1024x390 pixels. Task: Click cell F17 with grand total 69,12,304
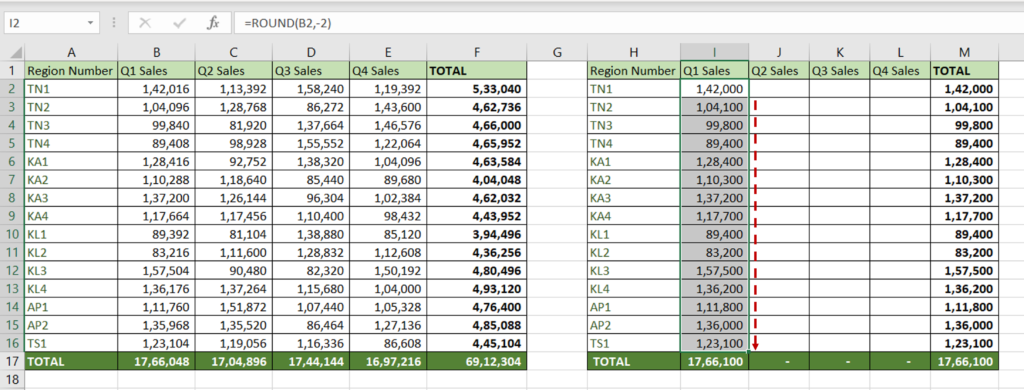click(x=476, y=361)
